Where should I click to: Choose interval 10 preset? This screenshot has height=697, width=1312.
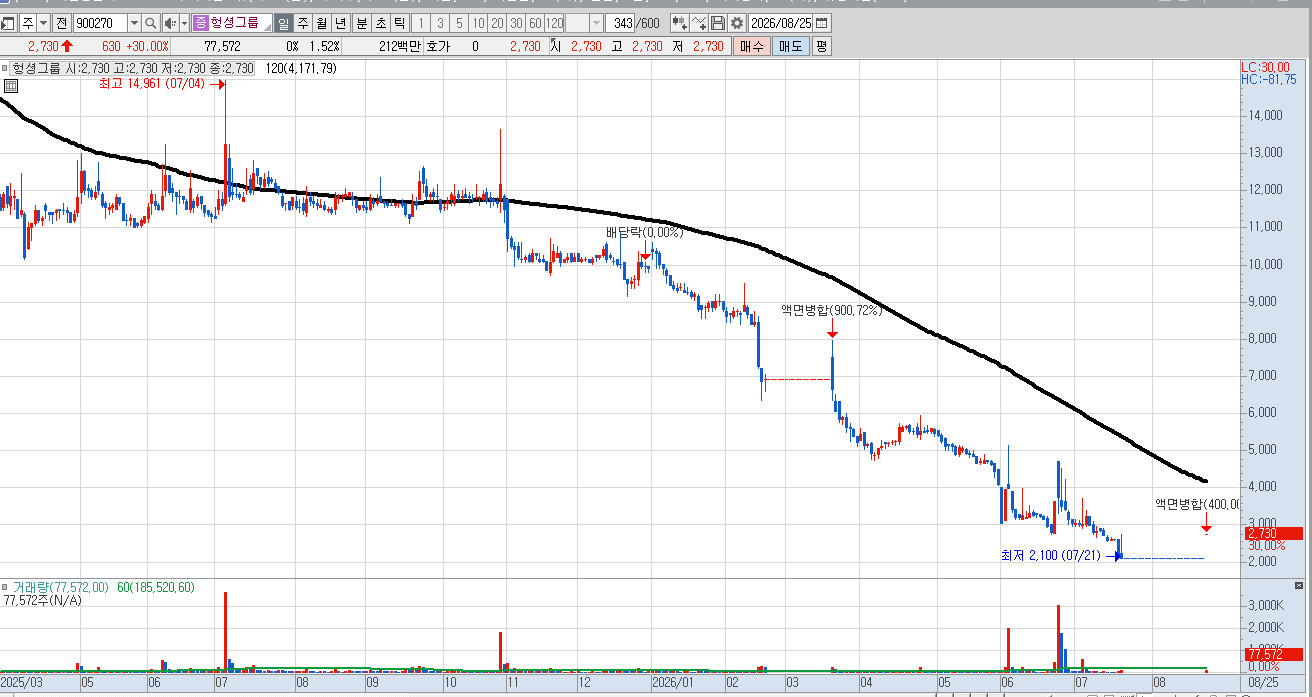pyautogui.click(x=478, y=23)
